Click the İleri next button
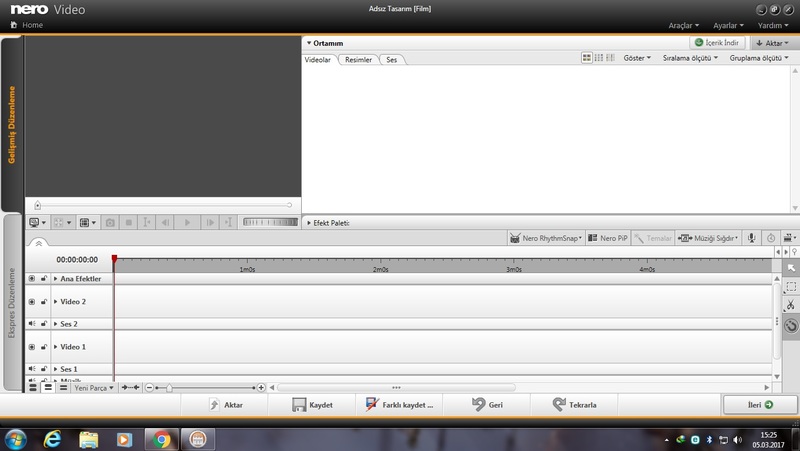Screen dimensions: 800x451 pyautogui.click(x=760, y=405)
